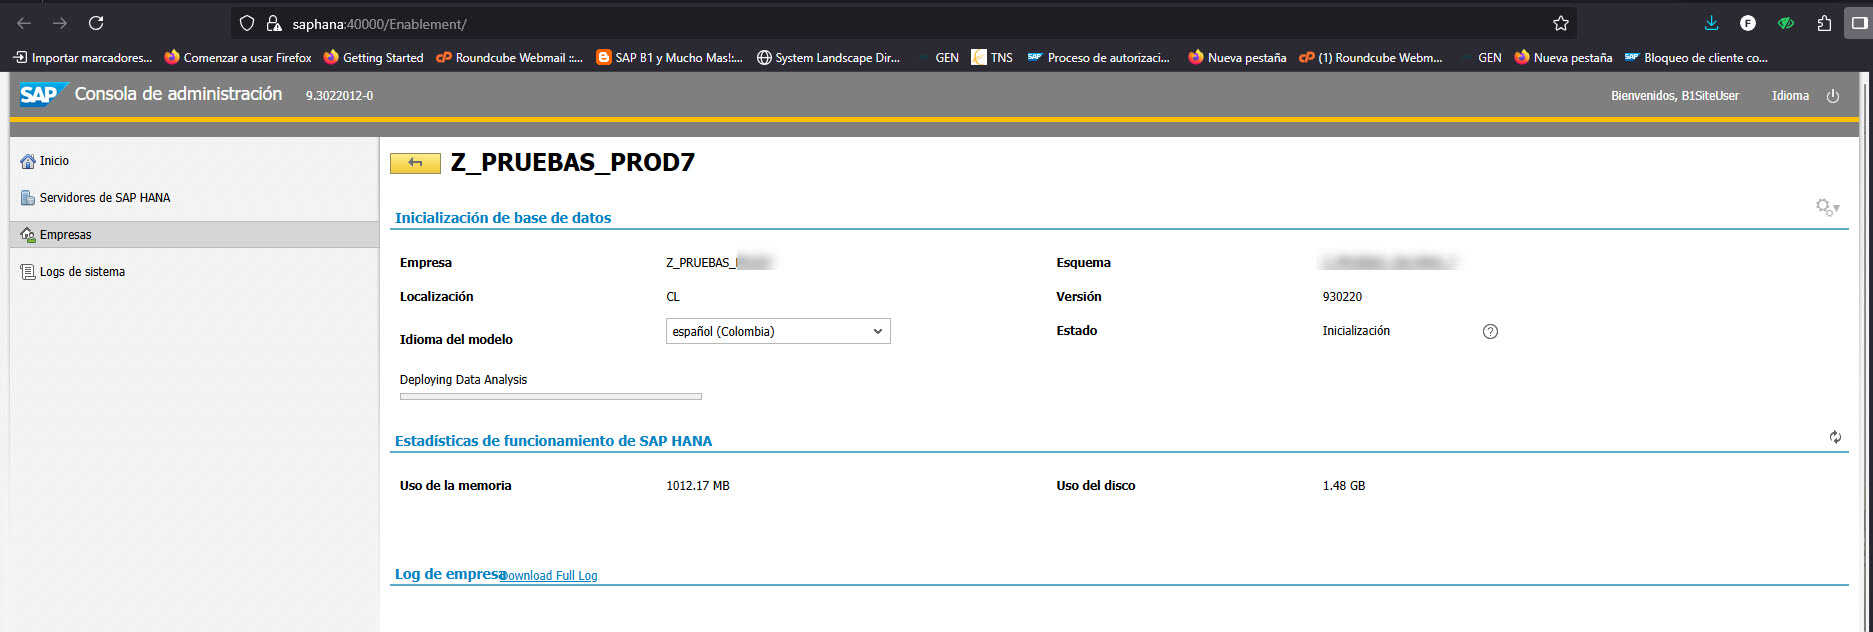1873x632 pixels.
Task: Click the Deploying Data Analysis progress bar
Action: pyautogui.click(x=550, y=397)
